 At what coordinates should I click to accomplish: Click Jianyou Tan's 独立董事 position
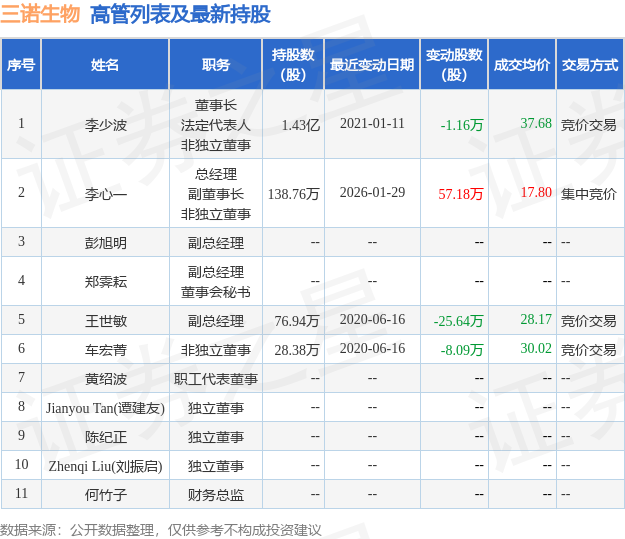click(x=216, y=408)
